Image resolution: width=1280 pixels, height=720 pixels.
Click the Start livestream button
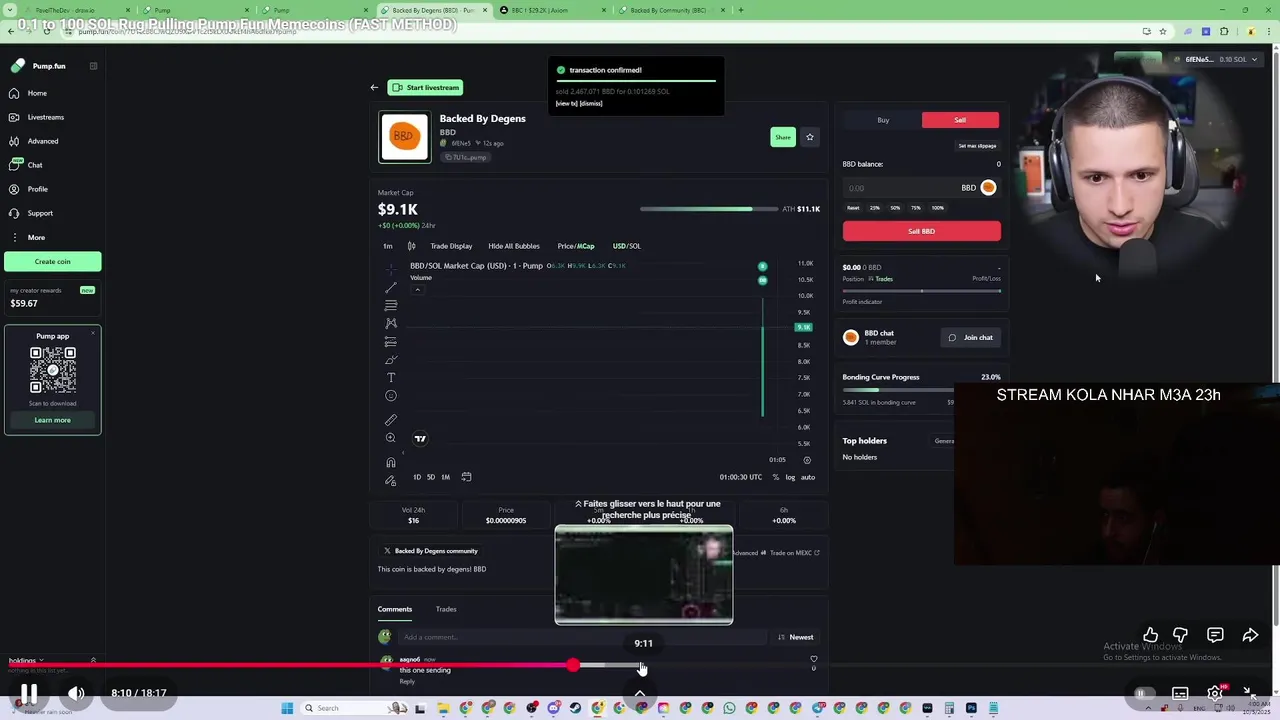click(x=426, y=87)
